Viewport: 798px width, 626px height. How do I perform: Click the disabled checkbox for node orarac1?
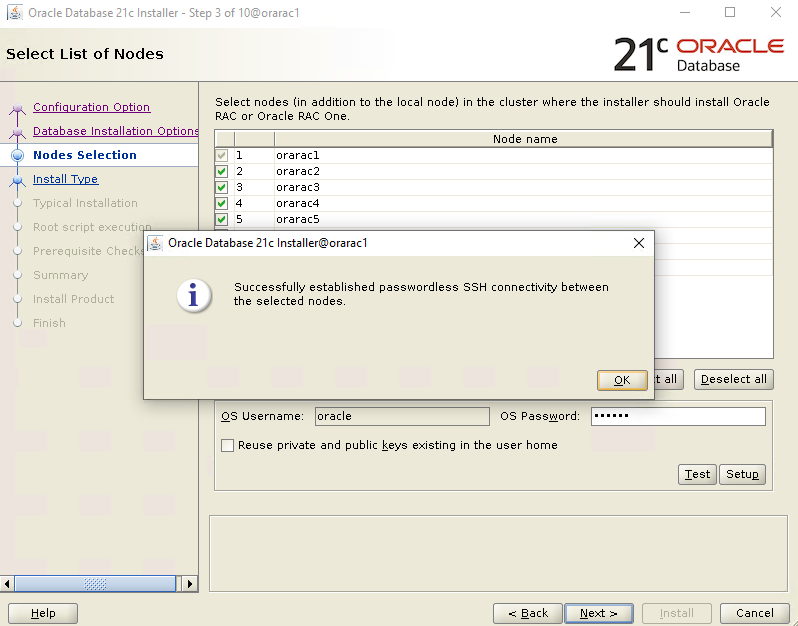click(221, 155)
